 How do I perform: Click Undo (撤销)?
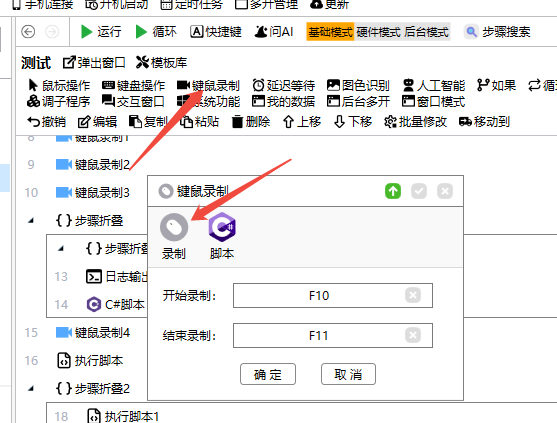[47, 122]
